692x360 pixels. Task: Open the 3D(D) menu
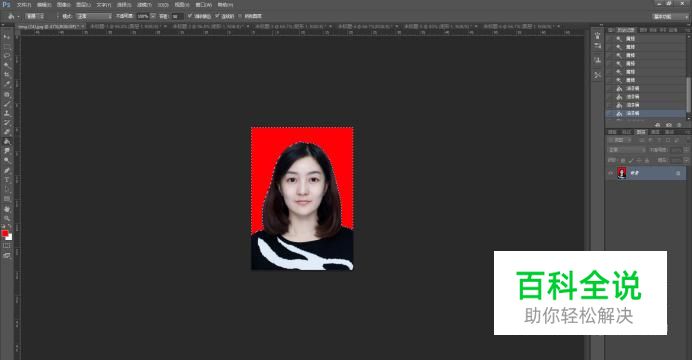click(x=163, y=5)
